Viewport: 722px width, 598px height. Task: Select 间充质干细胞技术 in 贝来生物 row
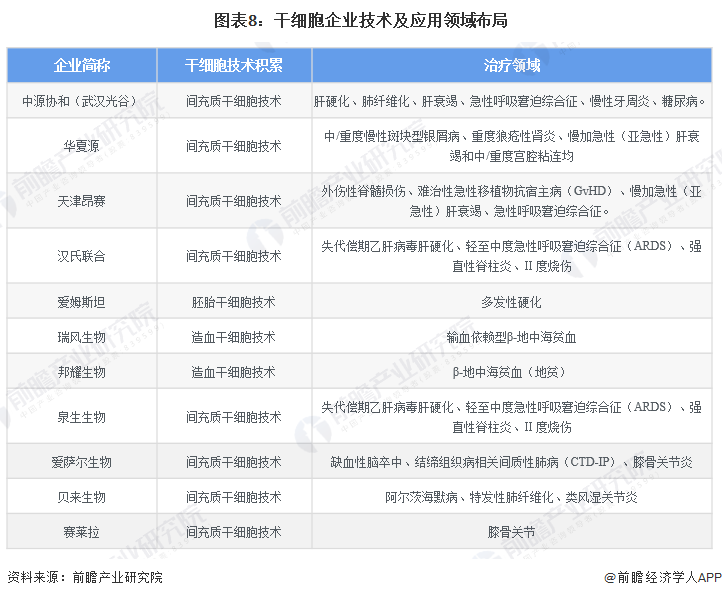pyautogui.click(x=234, y=497)
